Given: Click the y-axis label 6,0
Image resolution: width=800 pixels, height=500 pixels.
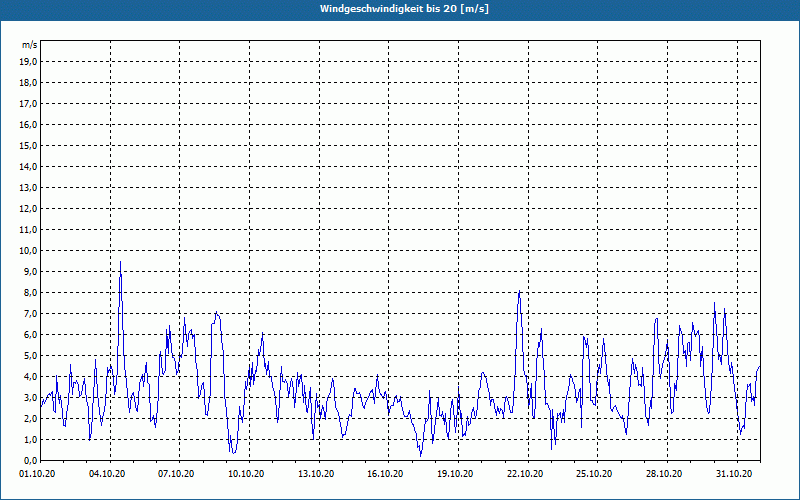Looking at the screenshot, I should 31,335.
